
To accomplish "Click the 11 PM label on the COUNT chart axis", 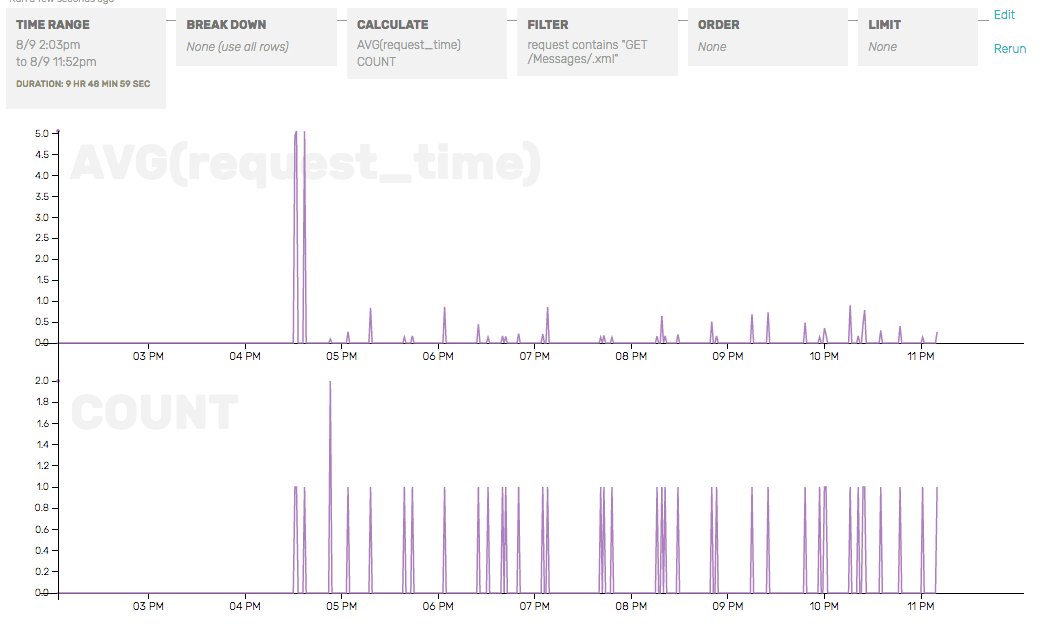I will tap(920, 605).
